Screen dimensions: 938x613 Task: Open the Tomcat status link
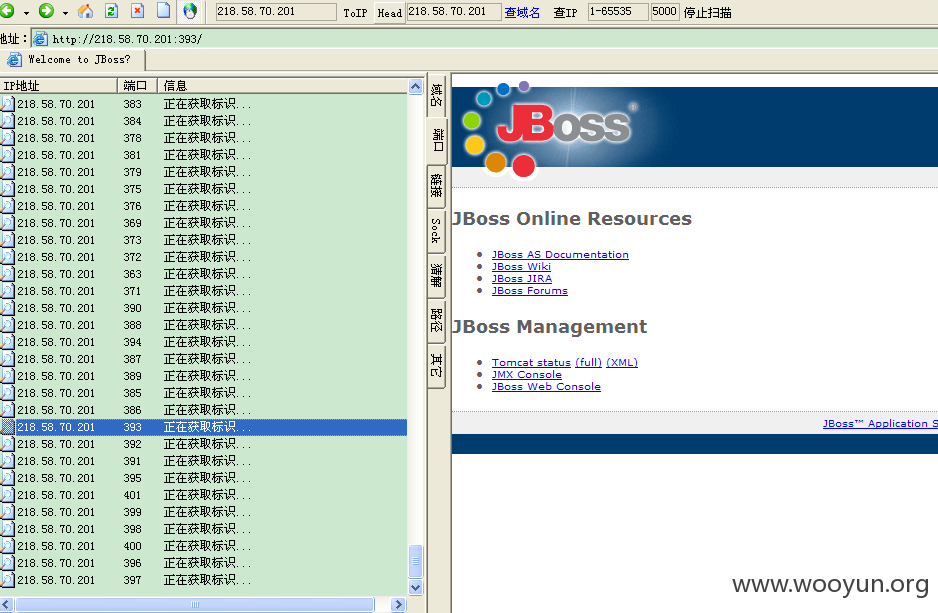tap(531, 362)
